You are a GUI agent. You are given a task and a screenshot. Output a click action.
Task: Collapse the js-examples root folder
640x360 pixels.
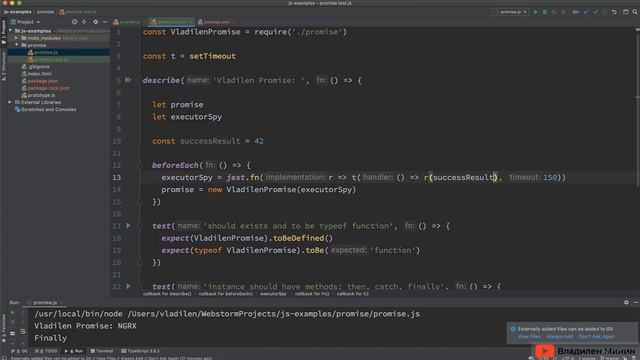(11, 31)
